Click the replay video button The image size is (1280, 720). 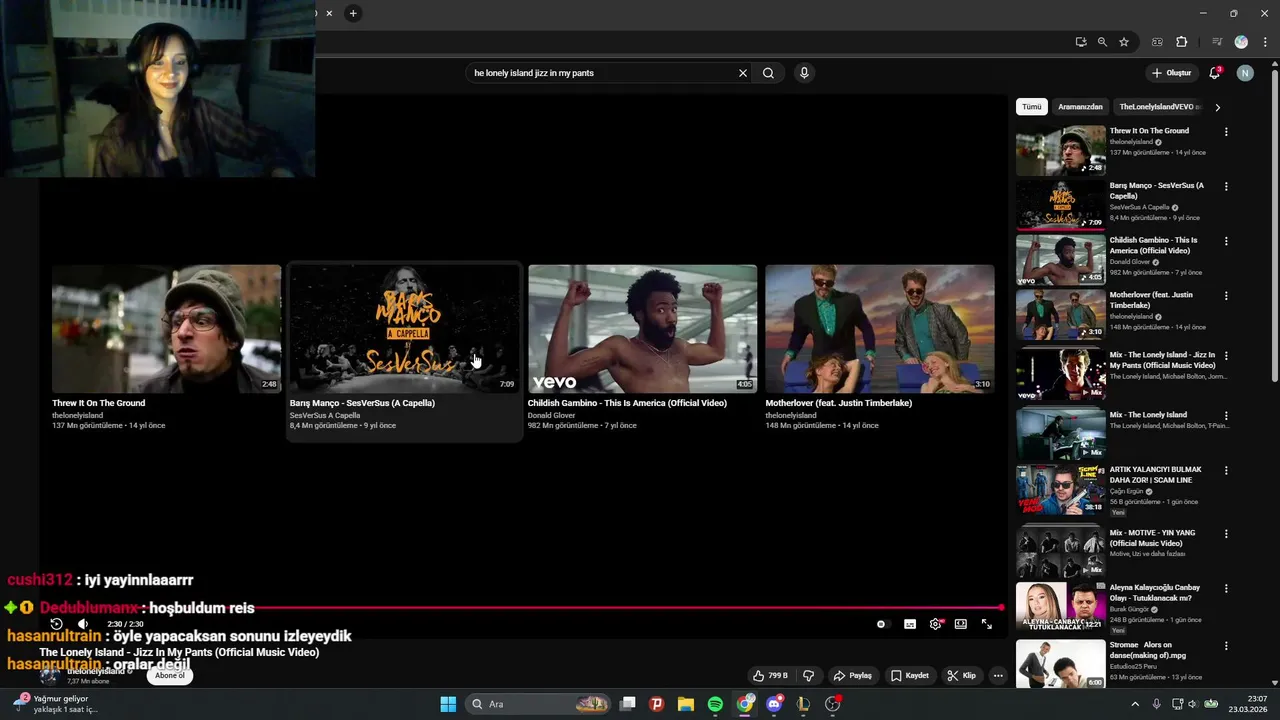point(56,624)
